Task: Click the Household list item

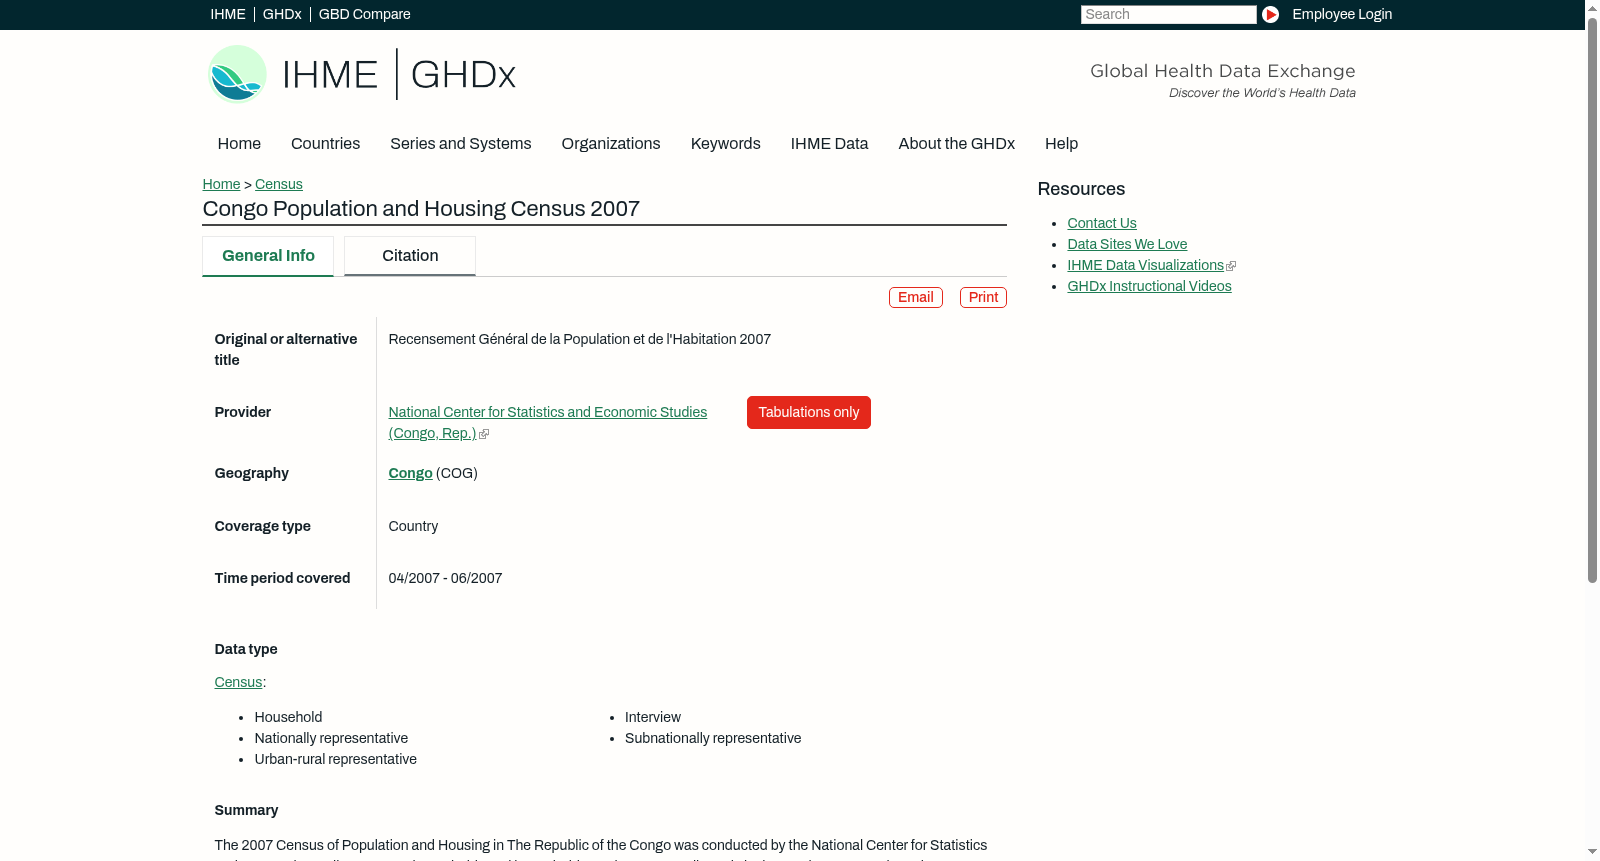Action: [289, 717]
